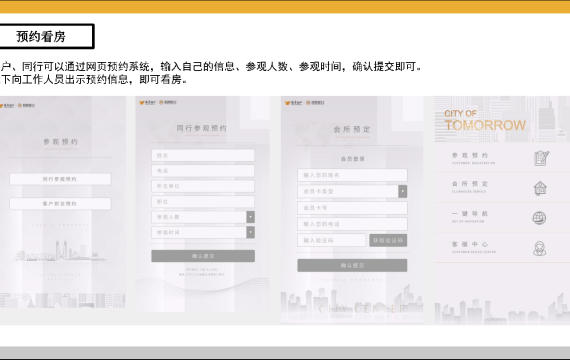570x360 pixels.
Task: Click the 同行参观预约 button
Action: click(x=60, y=179)
